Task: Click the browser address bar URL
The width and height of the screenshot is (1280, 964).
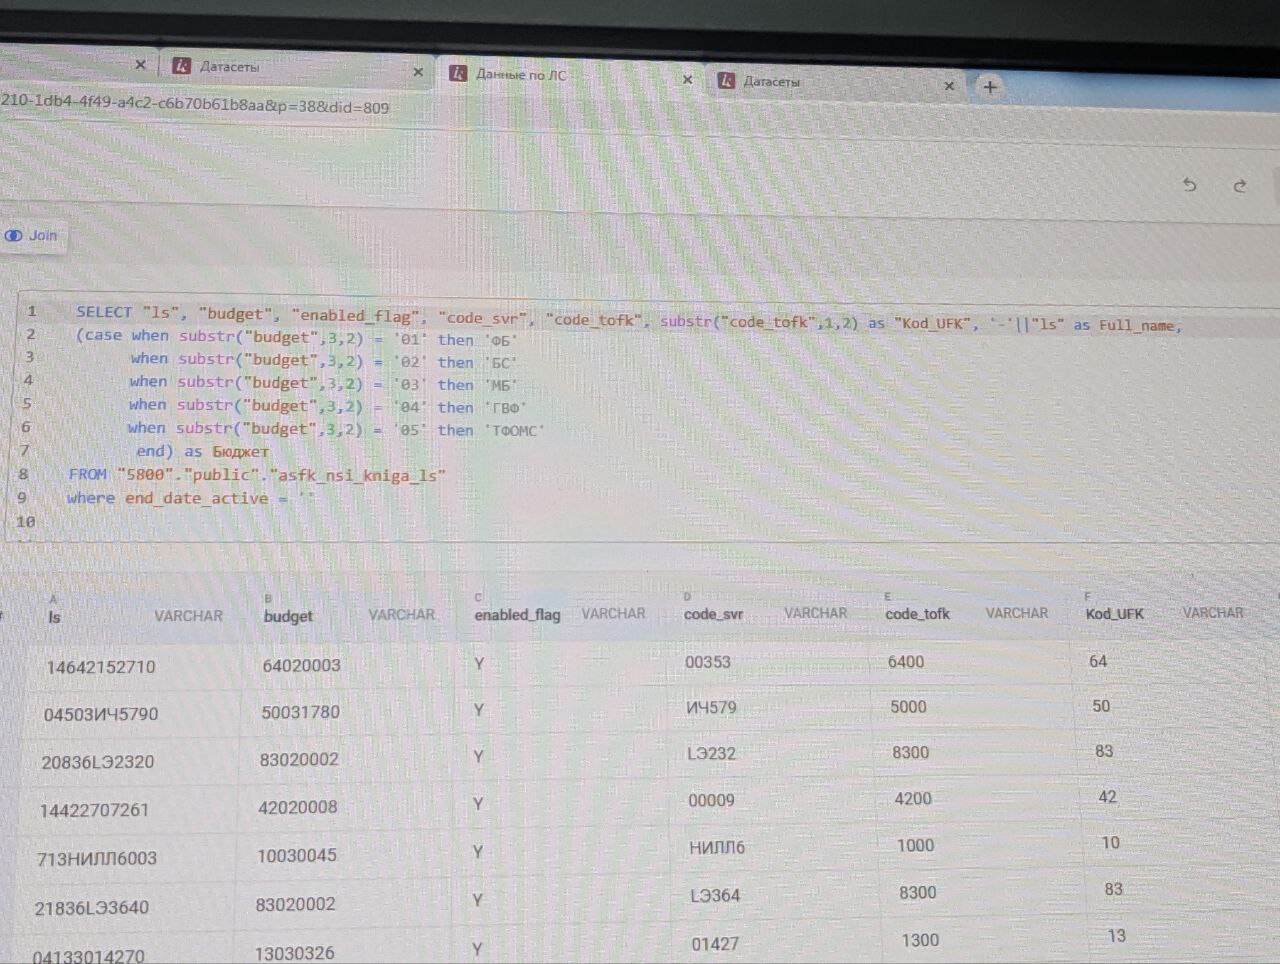Action: [195, 106]
